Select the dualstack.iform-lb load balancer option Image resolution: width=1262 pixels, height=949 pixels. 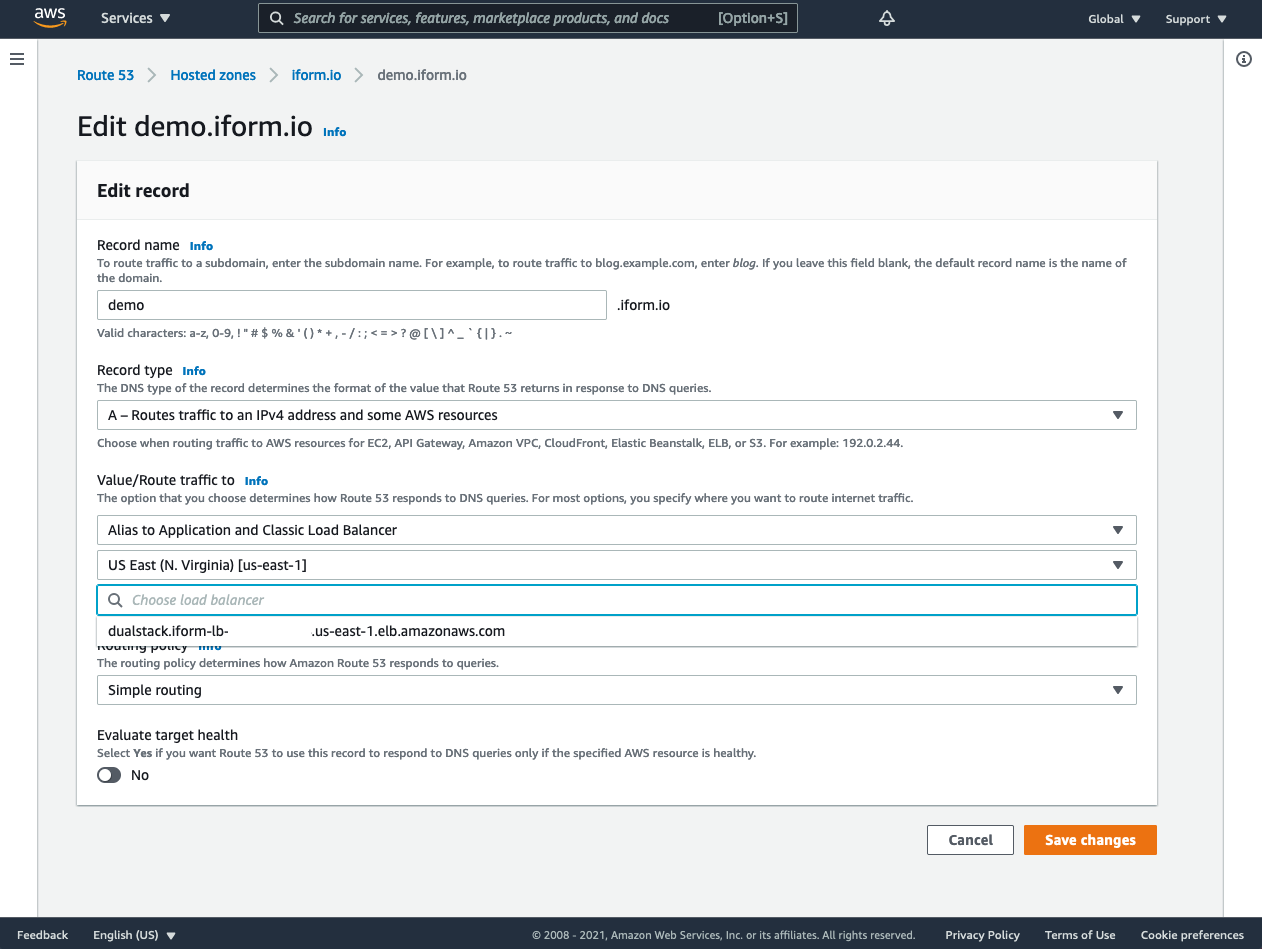coord(617,631)
